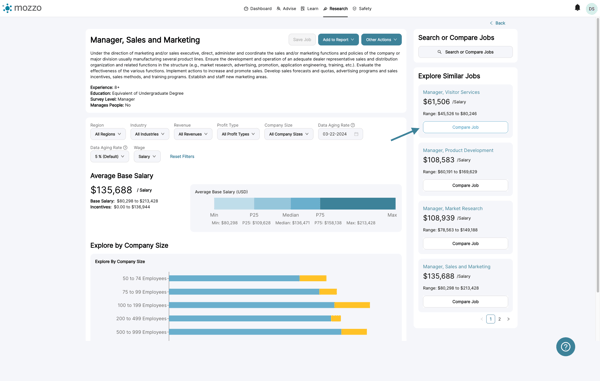The width and height of the screenshot is (600, 381).
Task: Open notifications bell icon
Action: click(x=577, y=8)
